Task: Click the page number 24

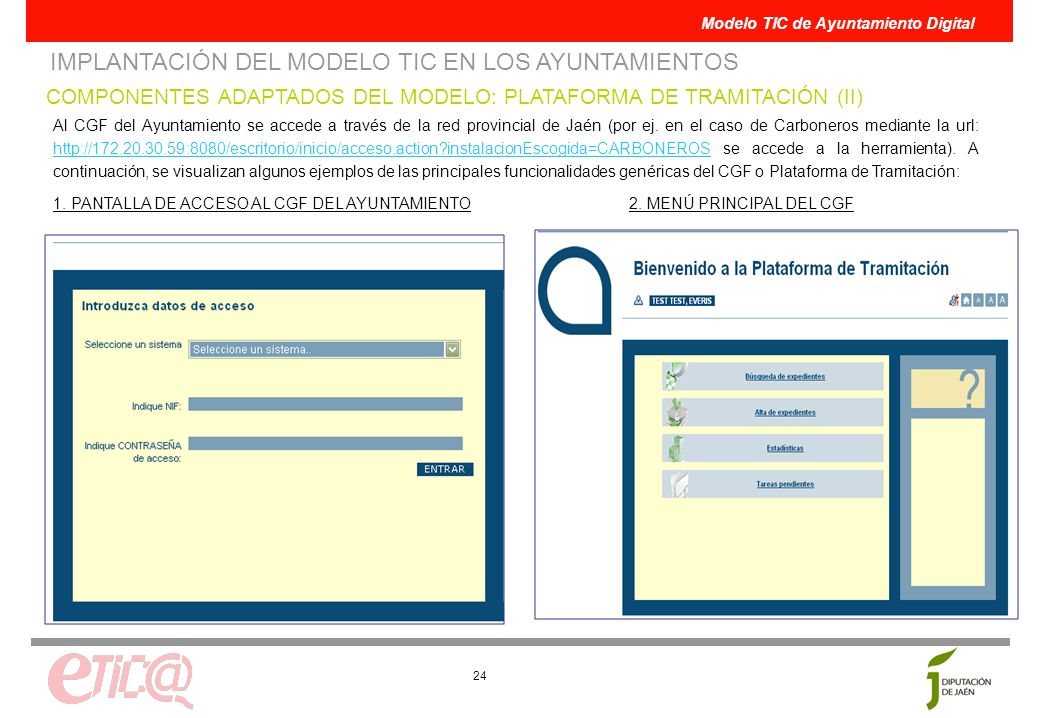Action: coord(480,676)
